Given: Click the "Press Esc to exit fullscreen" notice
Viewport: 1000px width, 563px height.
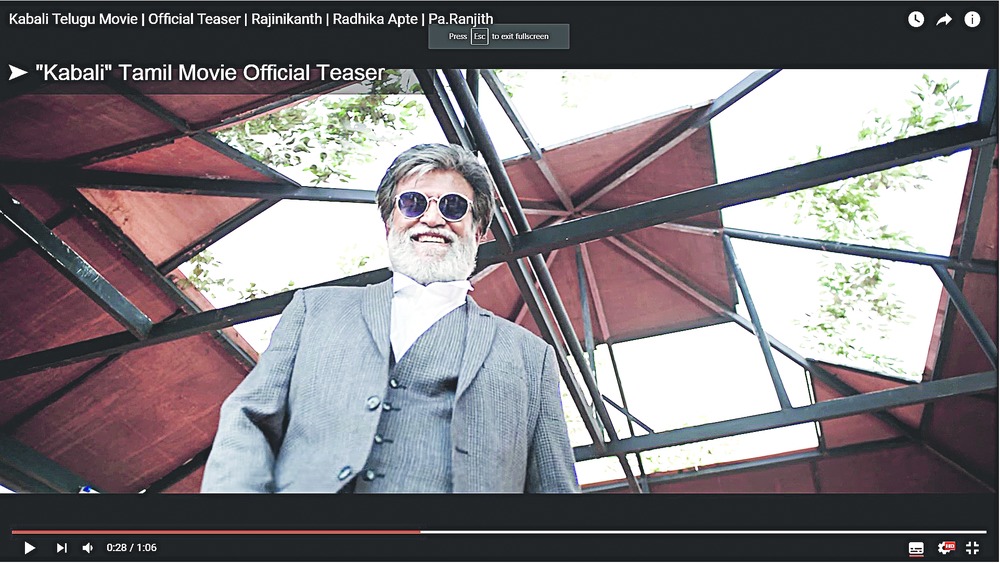Looking at the screenshot, I should tap(499, 36).
